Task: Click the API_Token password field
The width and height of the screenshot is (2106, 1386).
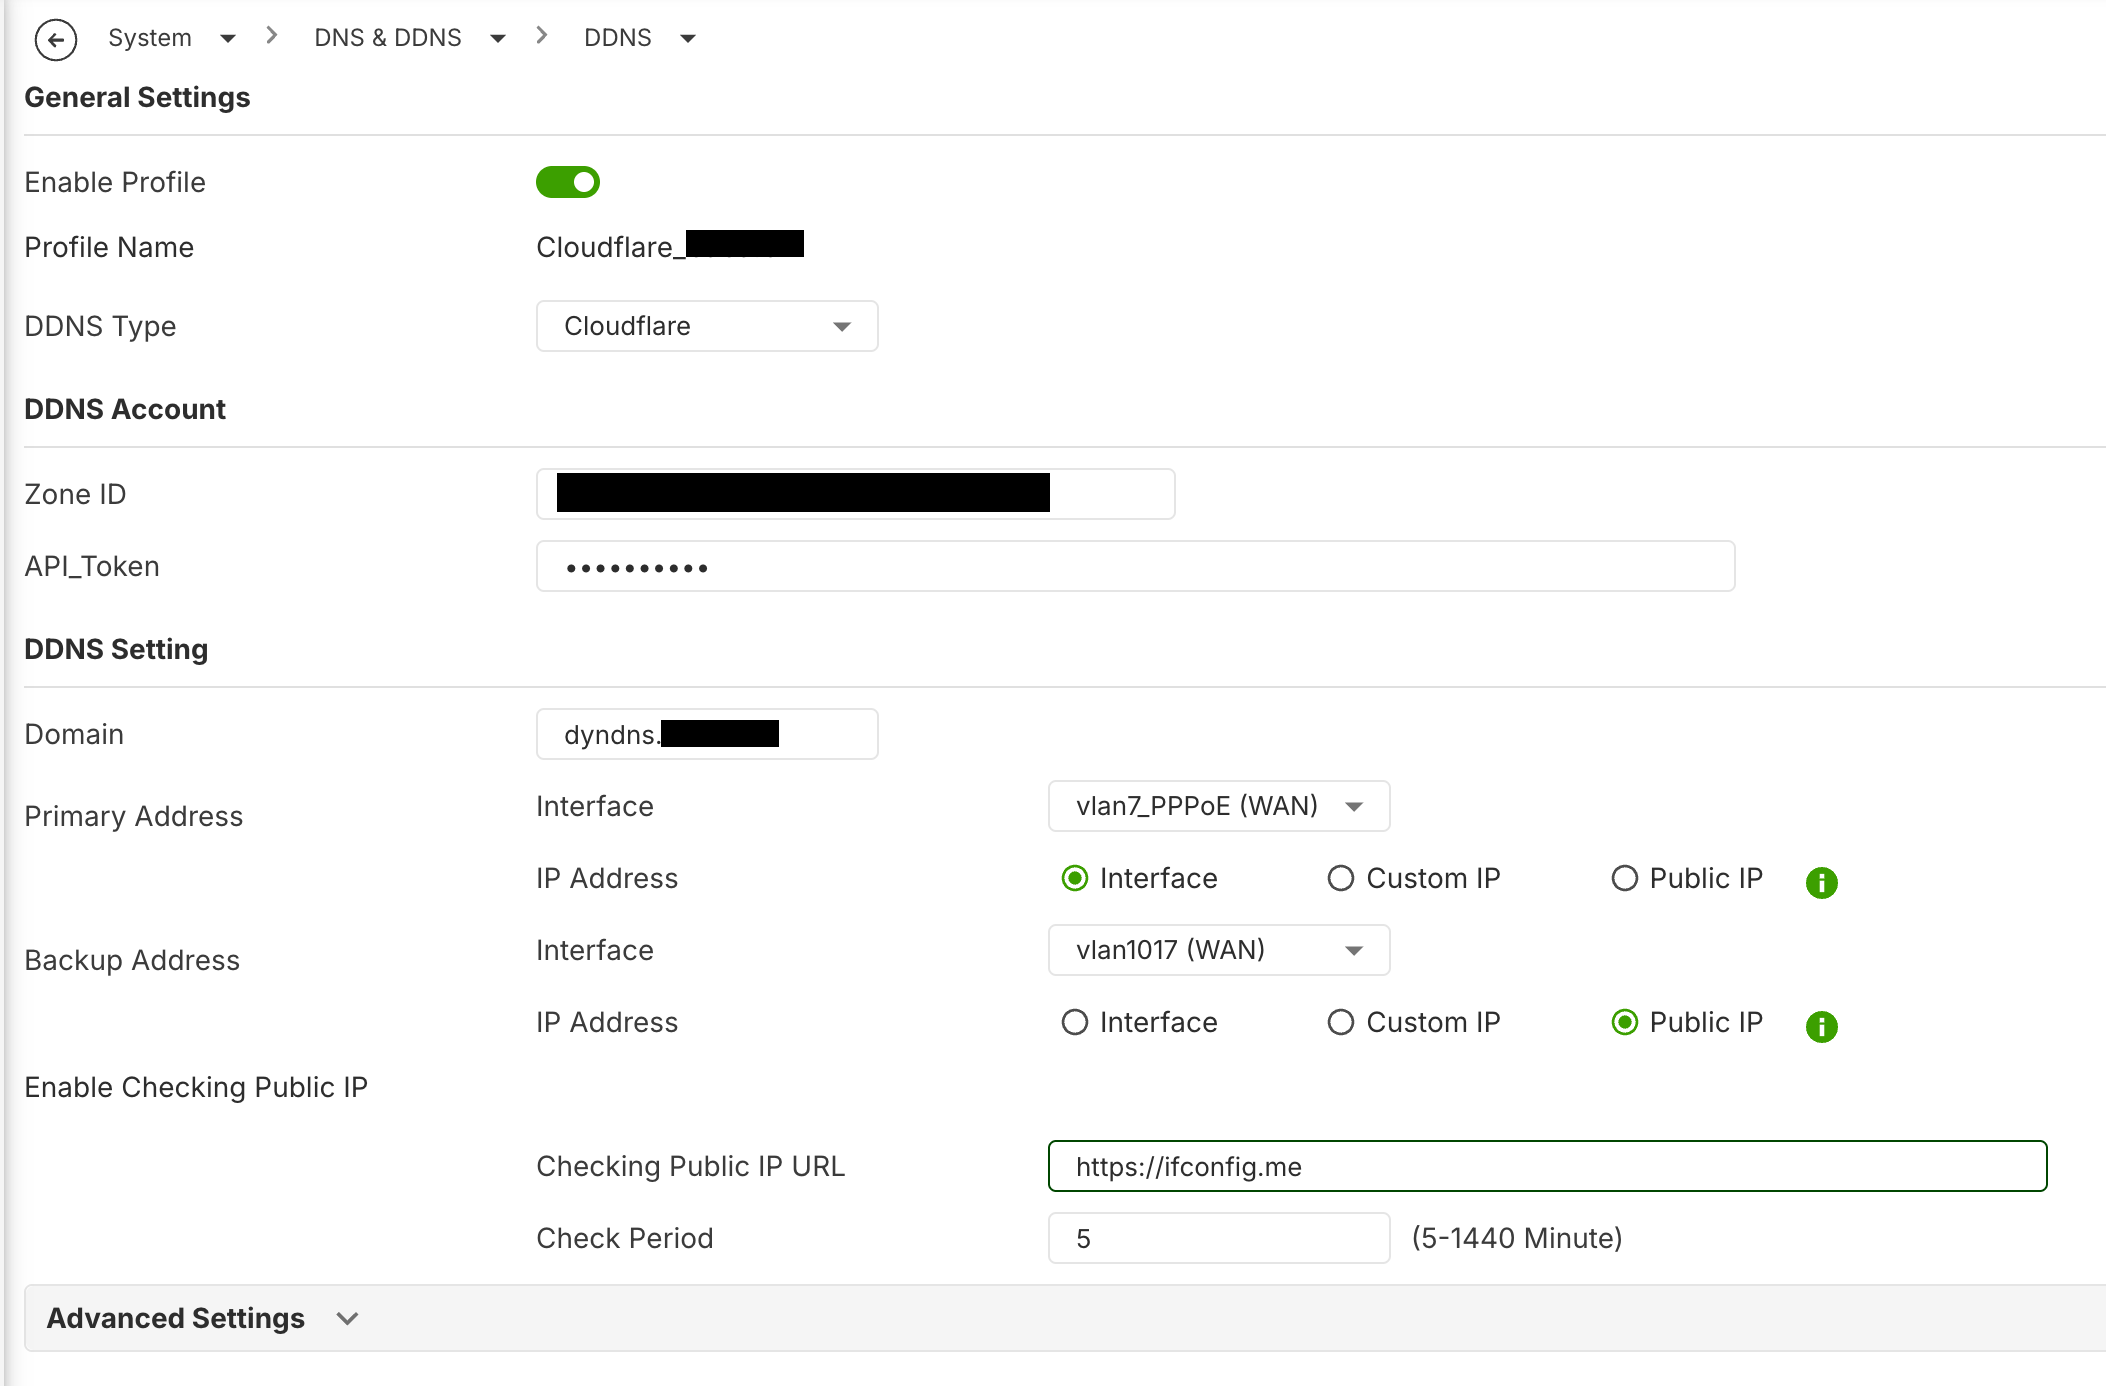Action: point(1136,566)
